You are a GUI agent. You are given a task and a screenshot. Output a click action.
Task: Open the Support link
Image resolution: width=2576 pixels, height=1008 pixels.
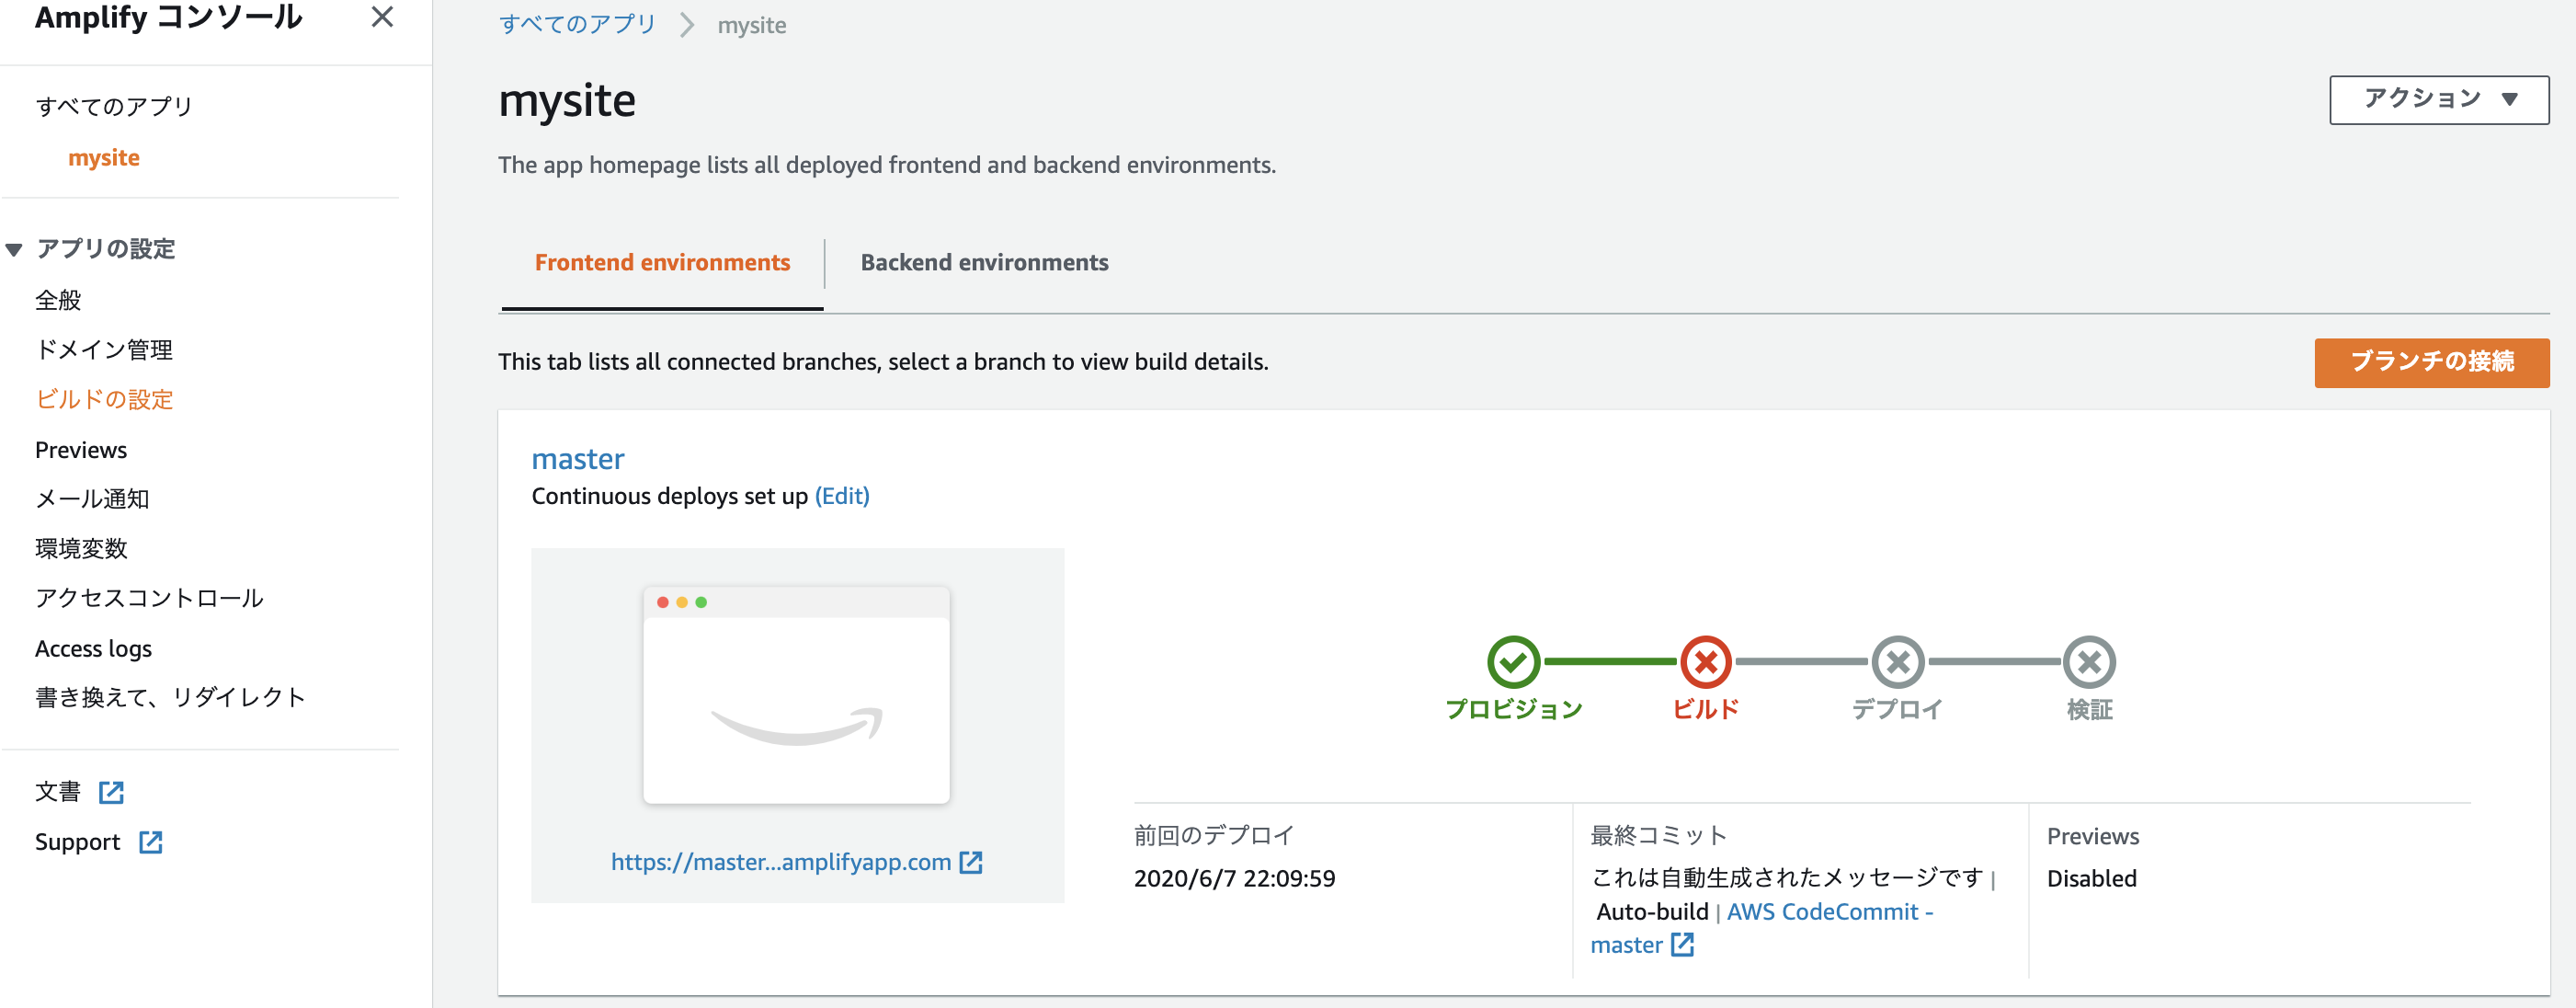pyautogui.click(x=77, y=842)
